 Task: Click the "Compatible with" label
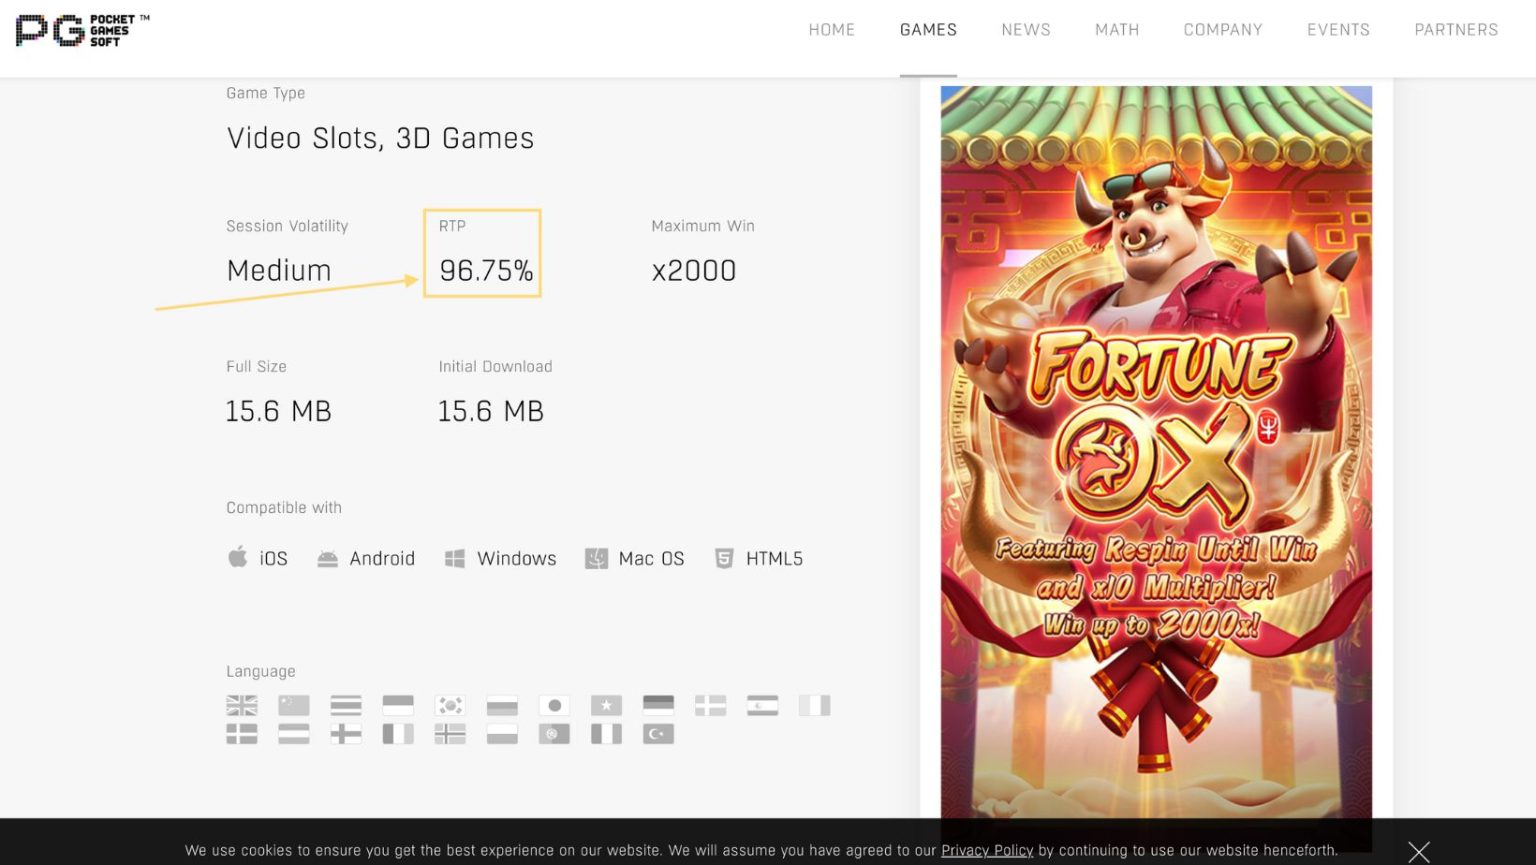(284, 508)
